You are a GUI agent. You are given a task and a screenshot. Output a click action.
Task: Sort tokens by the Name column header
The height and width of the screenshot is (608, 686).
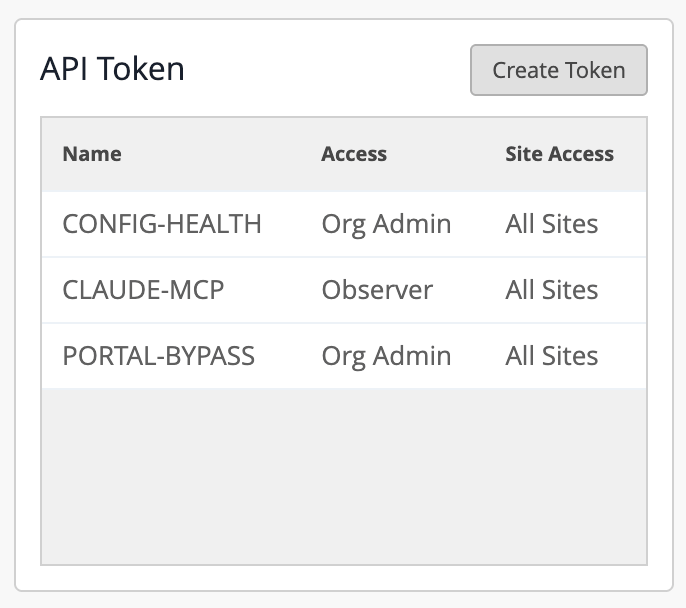click(92, 154)
